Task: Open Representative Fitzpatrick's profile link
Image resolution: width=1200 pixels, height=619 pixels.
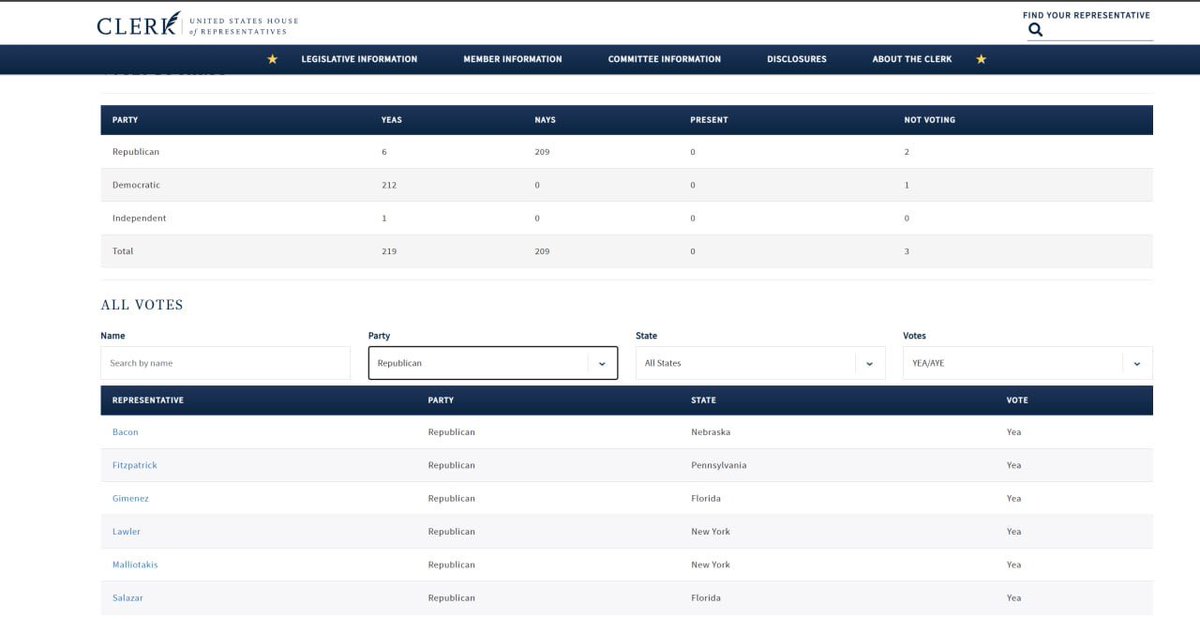Action: pyautogui.click(x=134, y=465)
